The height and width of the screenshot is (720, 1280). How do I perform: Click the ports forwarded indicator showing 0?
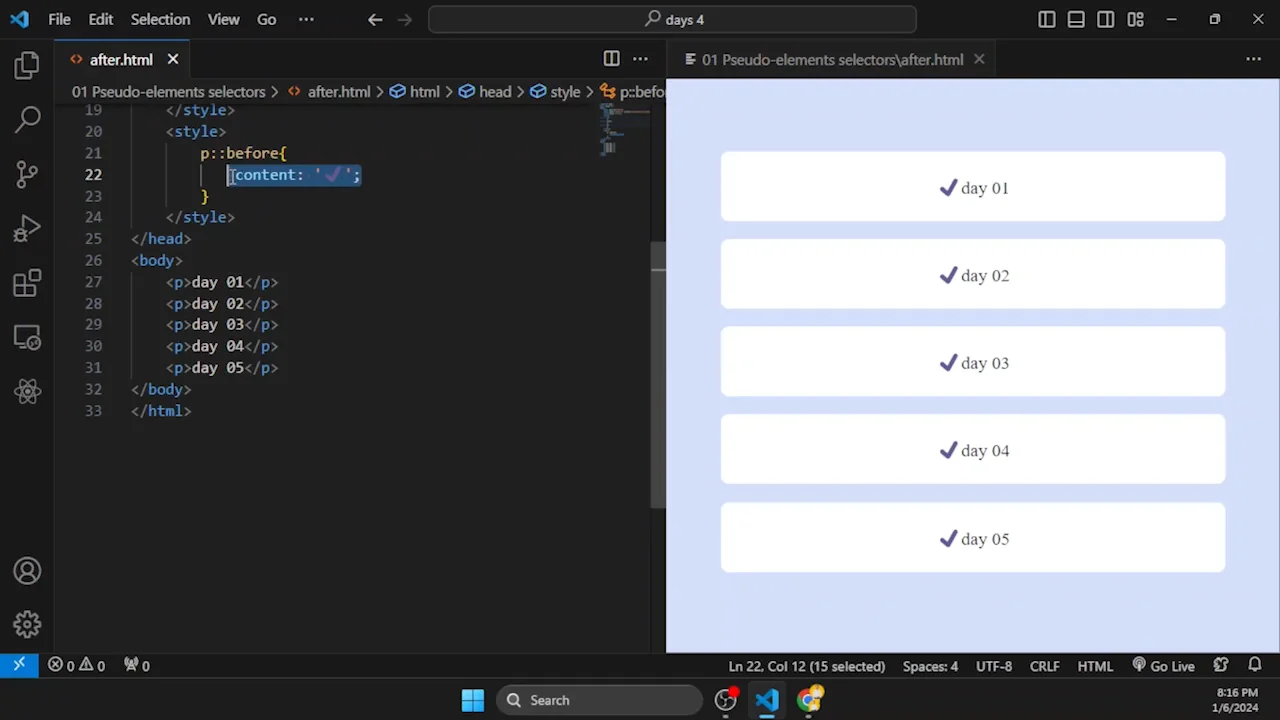click(137, 666)
